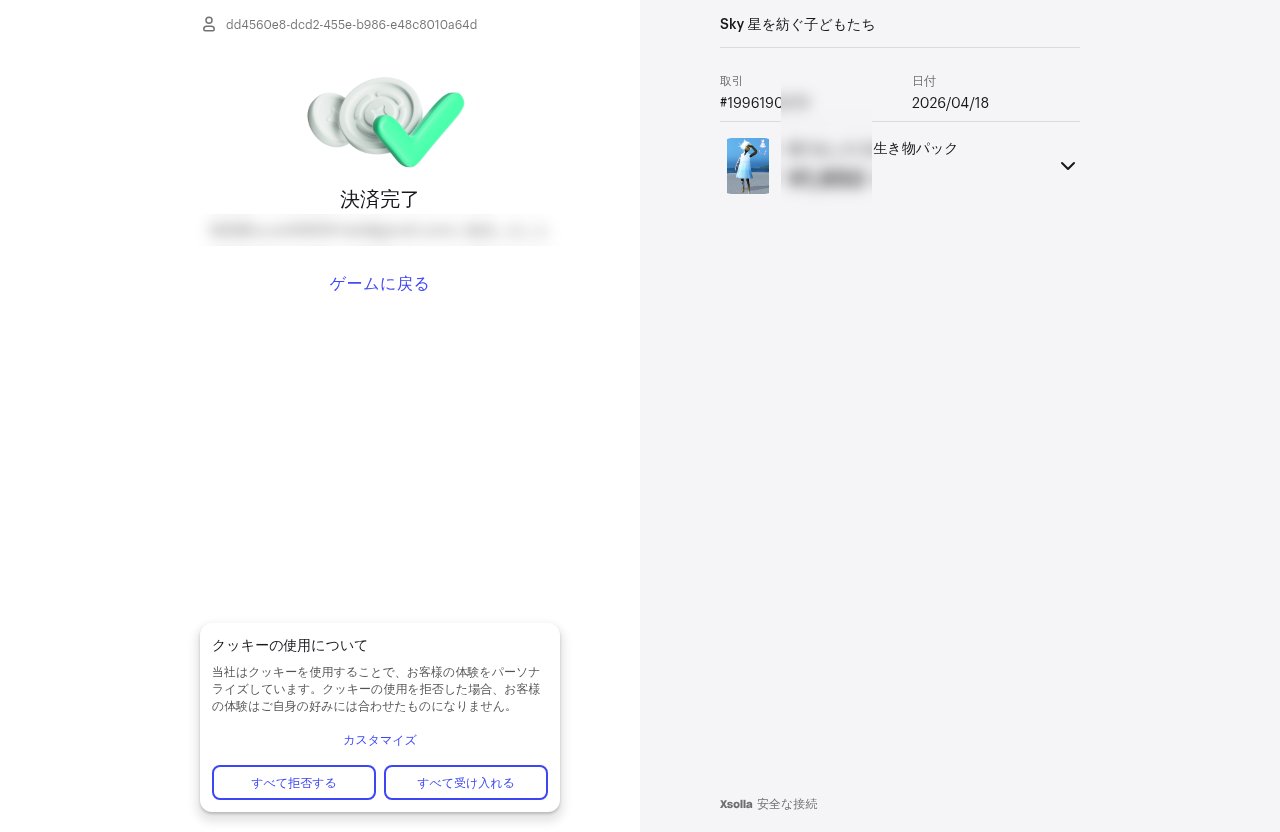Screen dimensions: 1280x832
Task: Return to game via ゲームに戻る link
Action: point(380,284)
